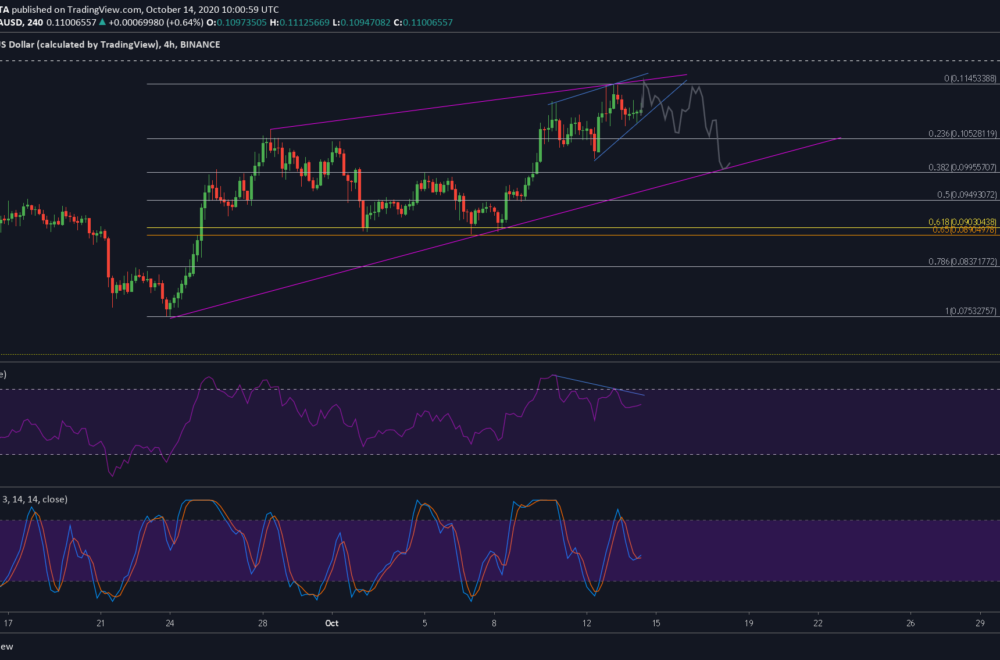This screenshot has width=1000, height=660.
Task: Click the '+0.00069980 (+0.64%)' change value
Action: [156, 22]
